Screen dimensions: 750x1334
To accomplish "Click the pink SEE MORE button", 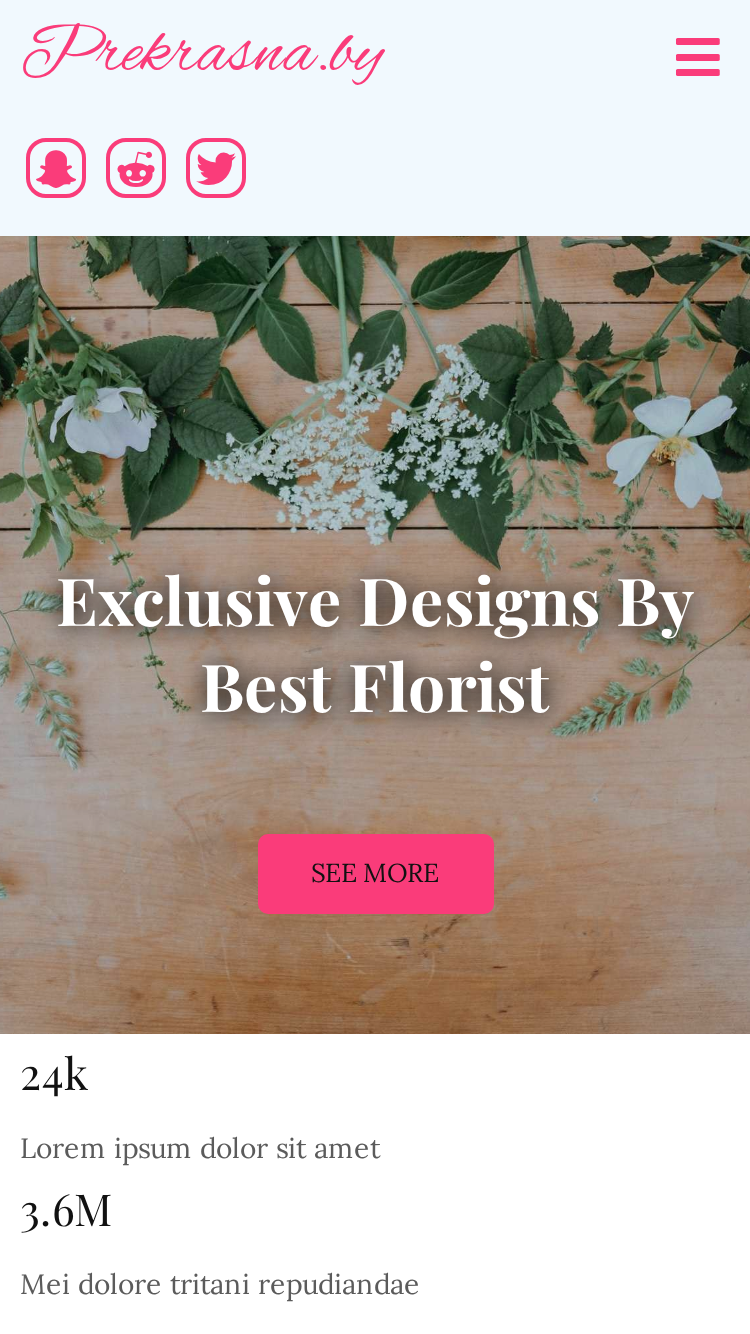I will [x=375, y=873].
